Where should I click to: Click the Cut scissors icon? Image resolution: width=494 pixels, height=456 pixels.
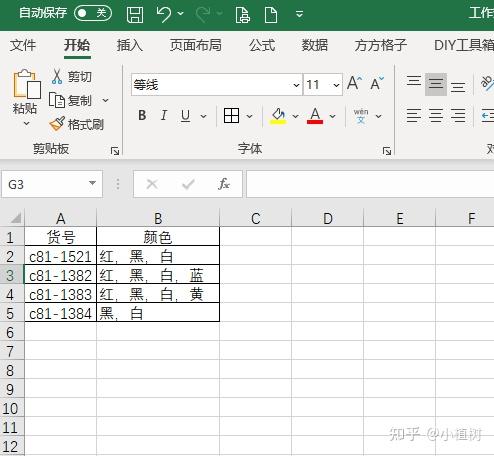tap(57, 76)
